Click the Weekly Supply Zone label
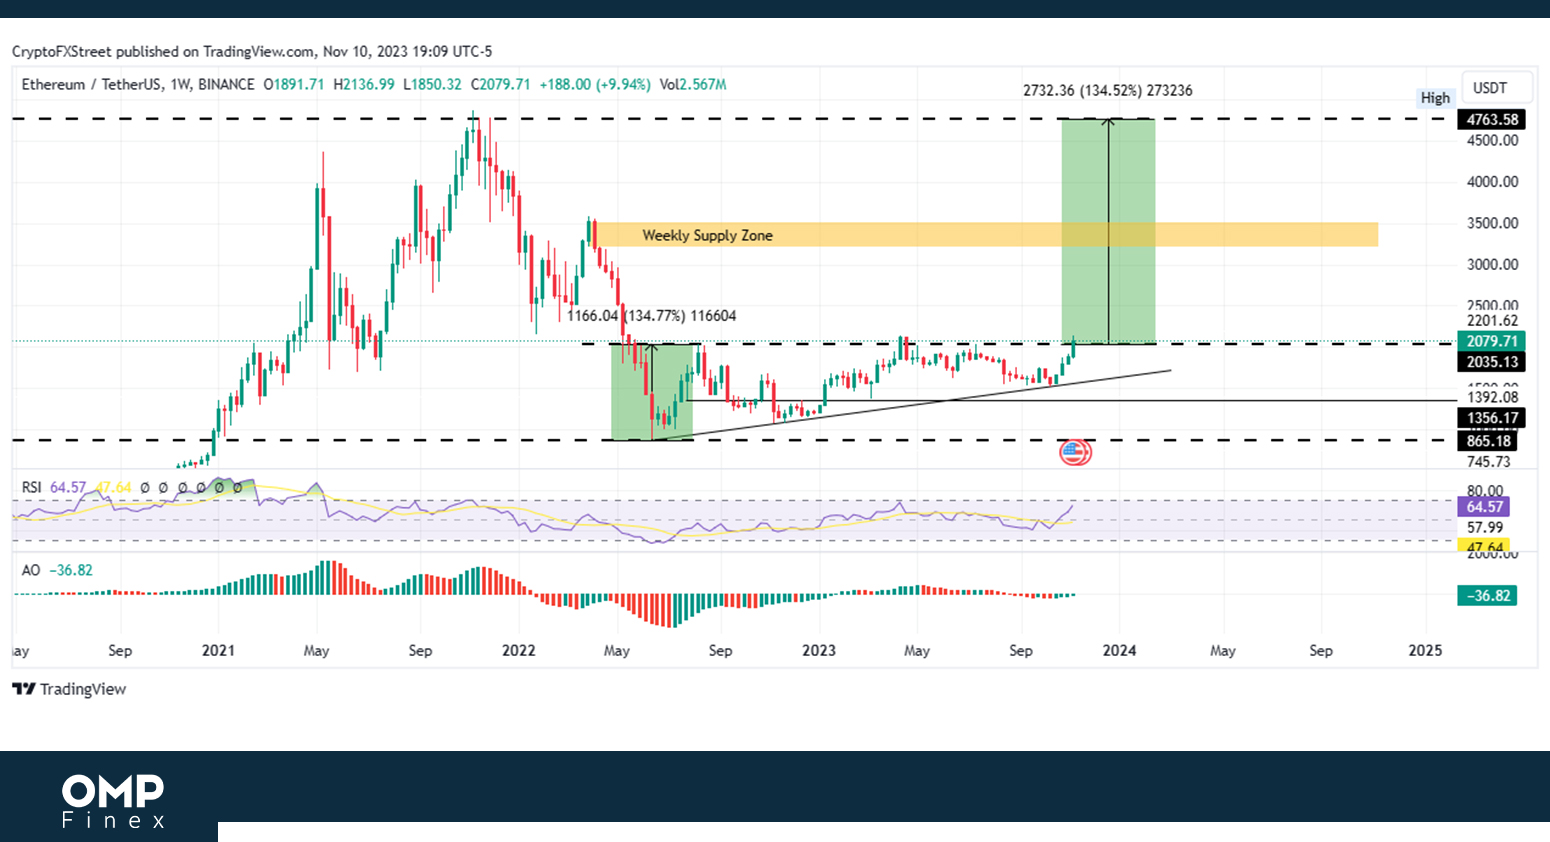This screenshot has width=1550, height=842. pyautogui.click(x=707, y=235)
